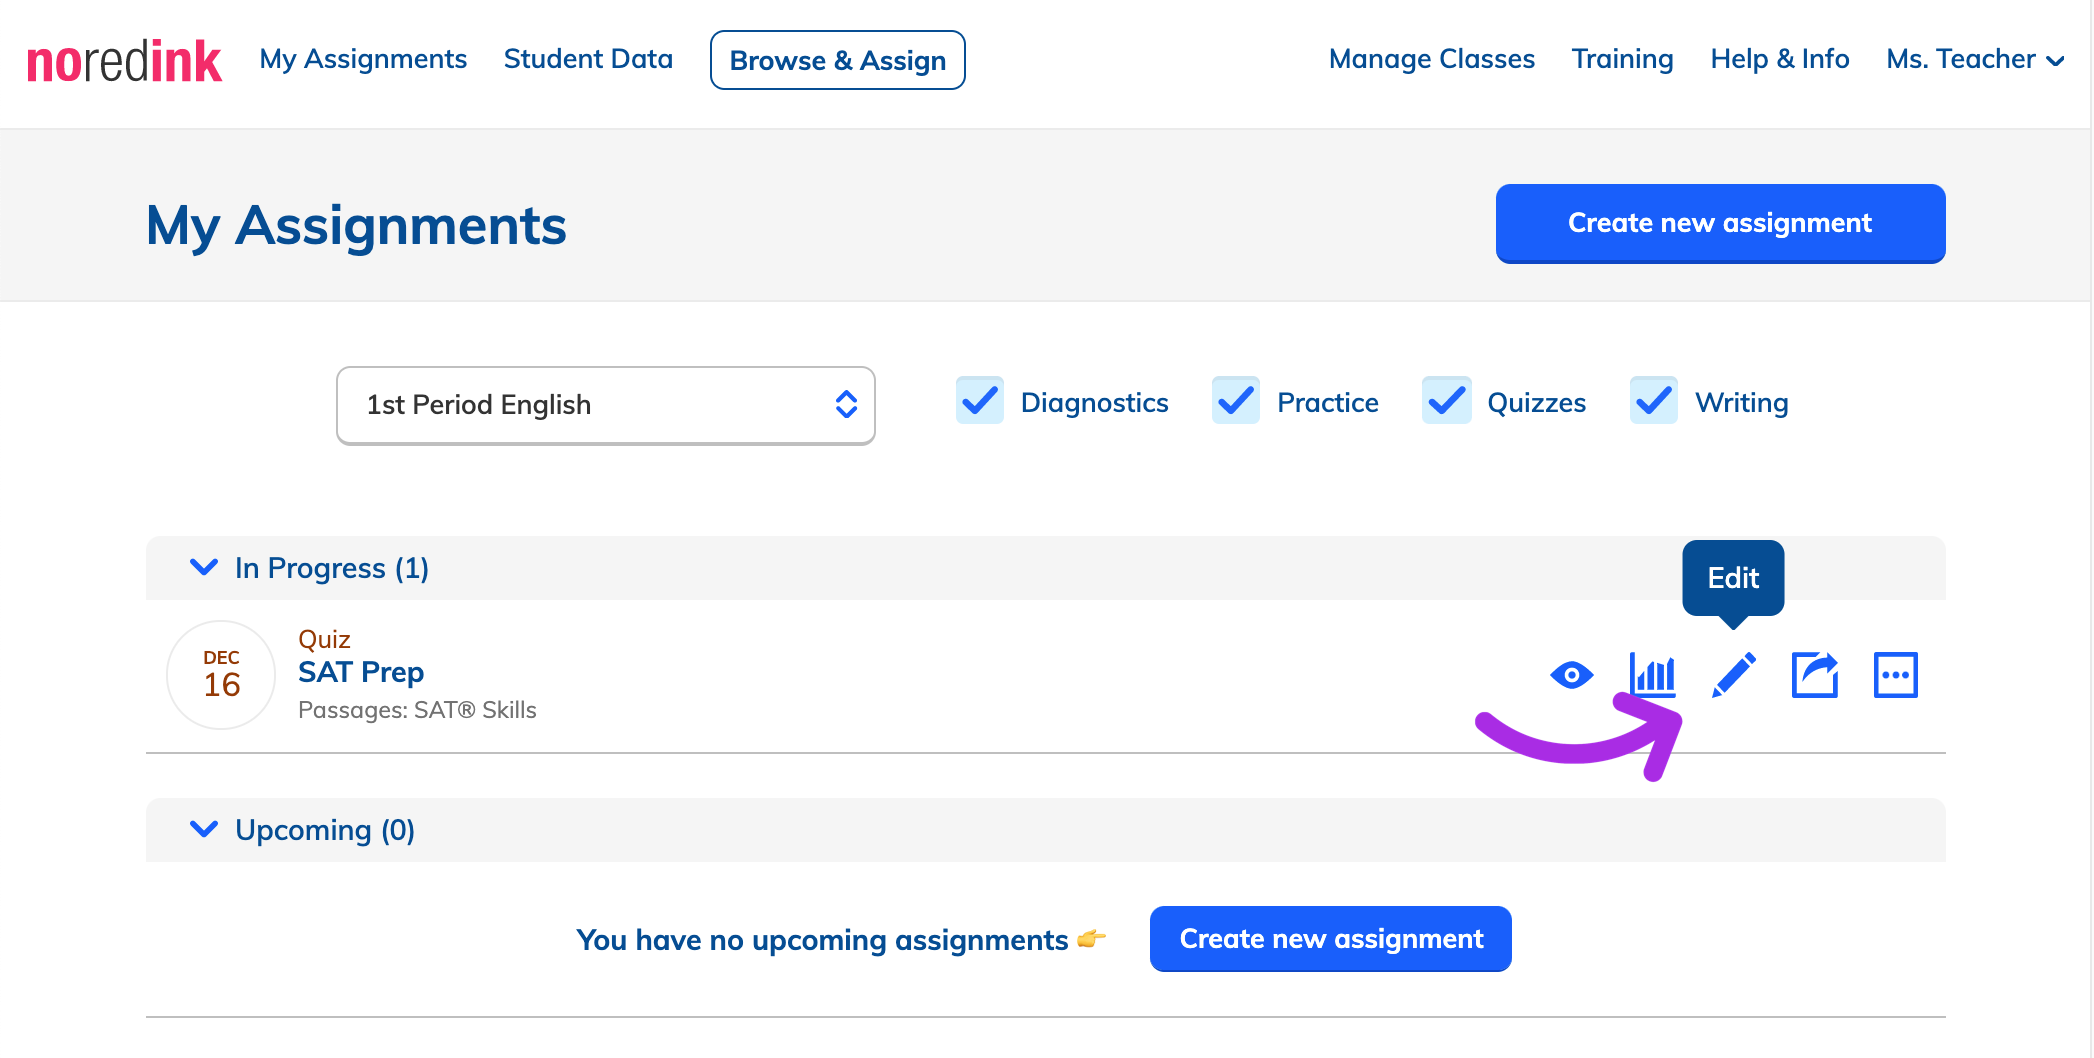
Task: Go to Student Data in navigation
Action: [x=588, y=59]
